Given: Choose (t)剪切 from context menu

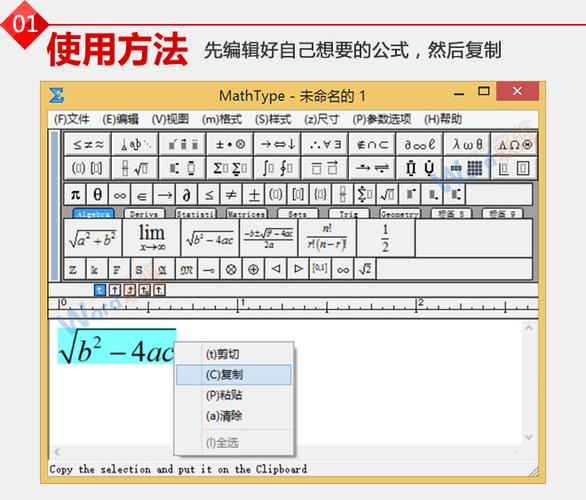Looking at the screenshot, I should click(x=234, y=354).
